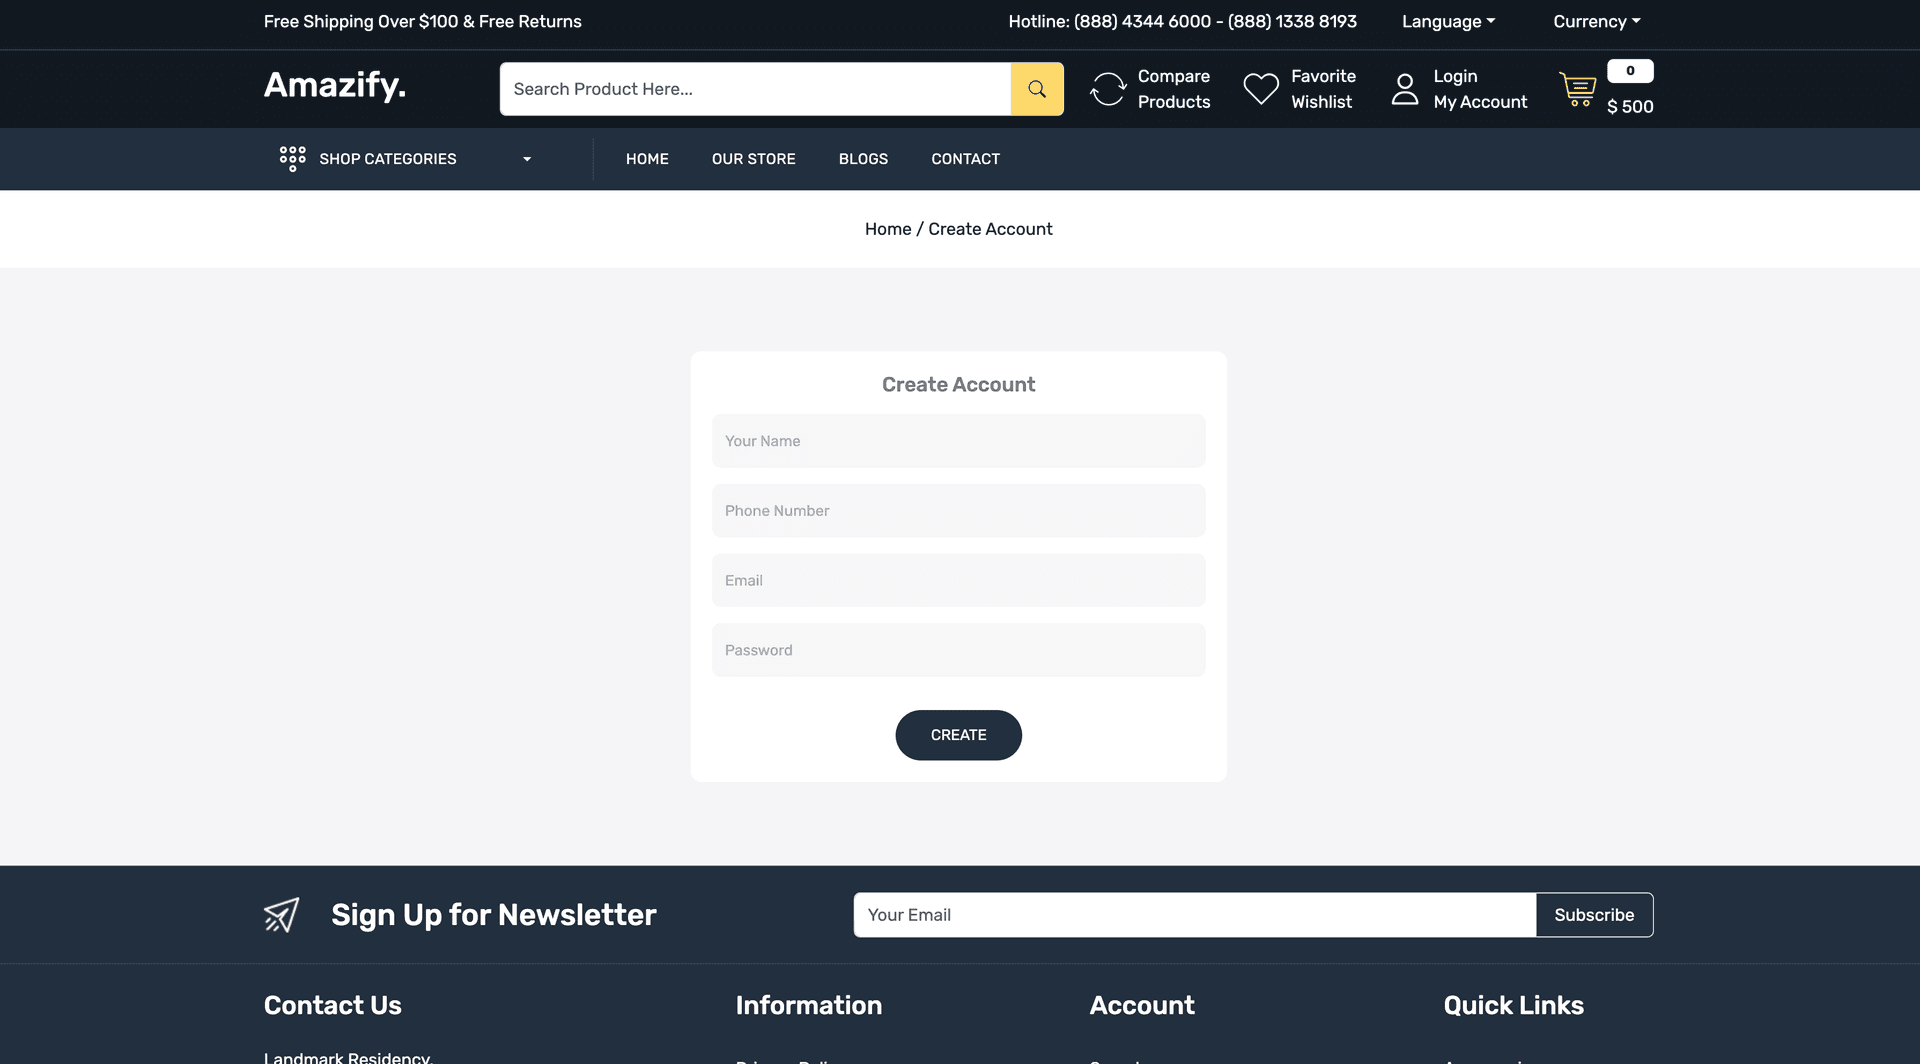Click the yellow search magnifier icon

1037,89
